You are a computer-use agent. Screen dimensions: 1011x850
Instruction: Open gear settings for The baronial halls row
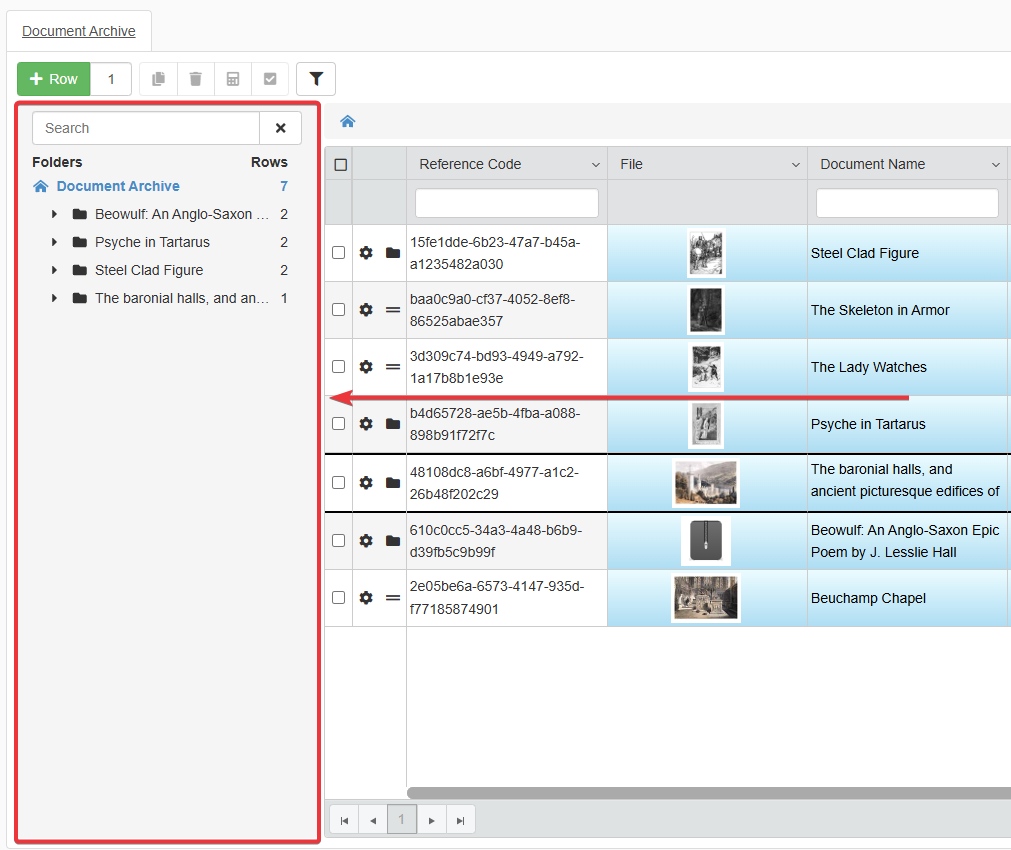pyautogui.click(x=366, y=482)
